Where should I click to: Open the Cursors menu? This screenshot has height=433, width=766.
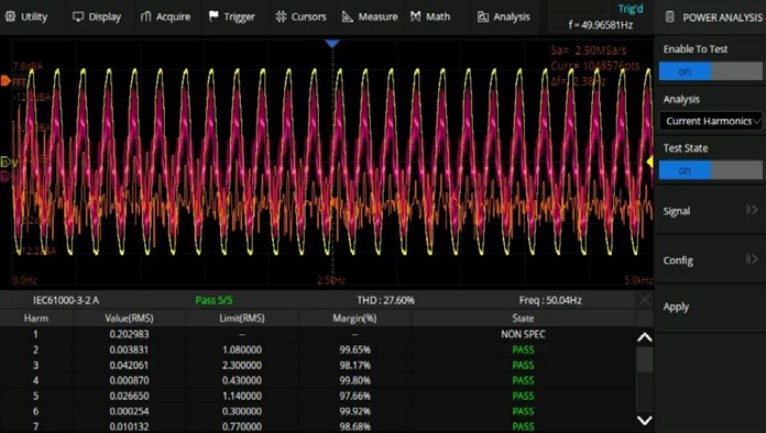[300, 17]
